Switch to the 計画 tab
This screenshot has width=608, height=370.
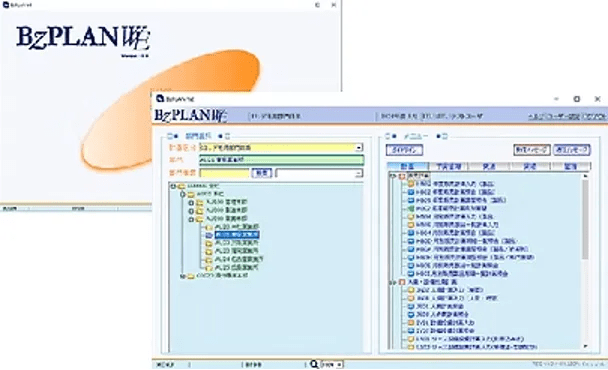tap(408, 166)
